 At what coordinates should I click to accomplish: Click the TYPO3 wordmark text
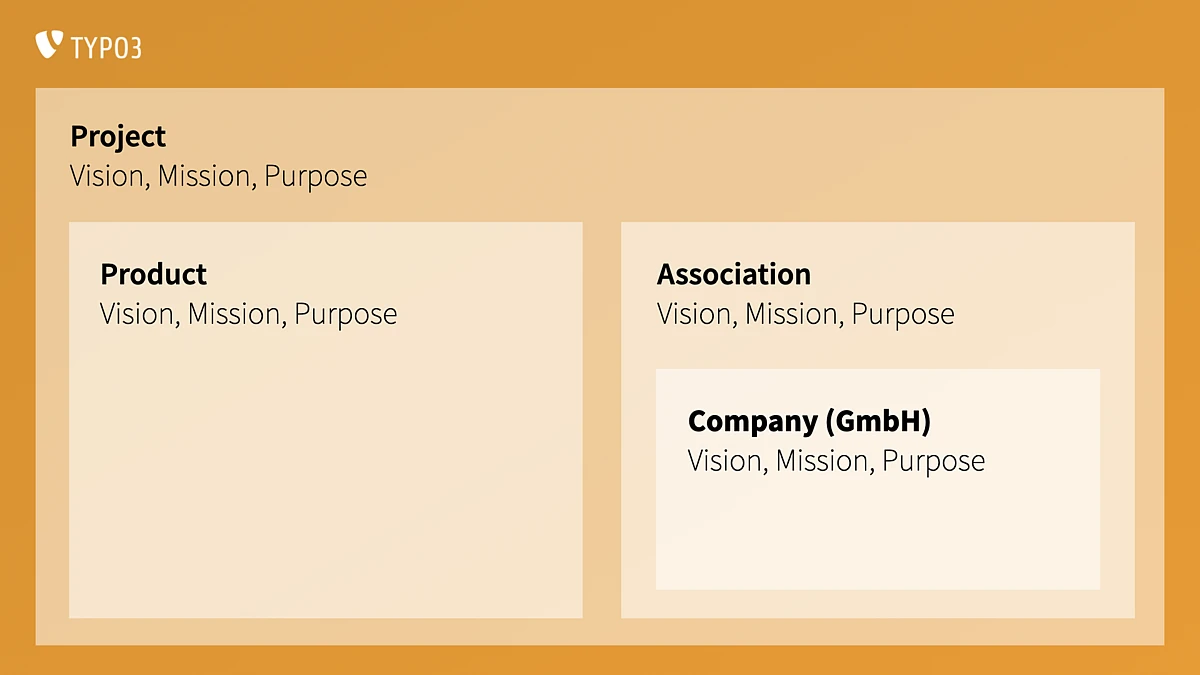106,47
